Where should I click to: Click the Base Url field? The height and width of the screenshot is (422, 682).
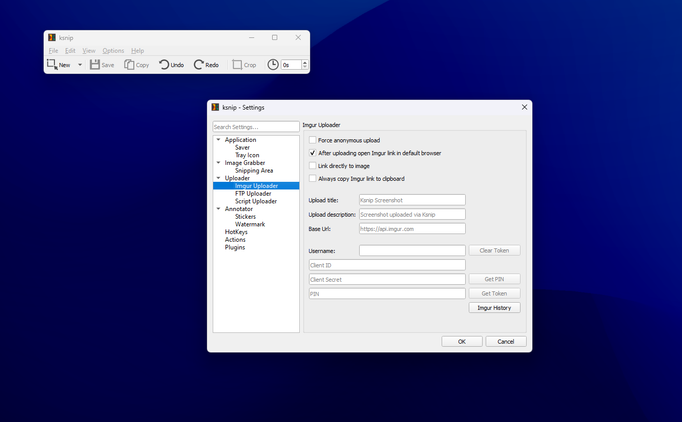(x=412, y=229)
